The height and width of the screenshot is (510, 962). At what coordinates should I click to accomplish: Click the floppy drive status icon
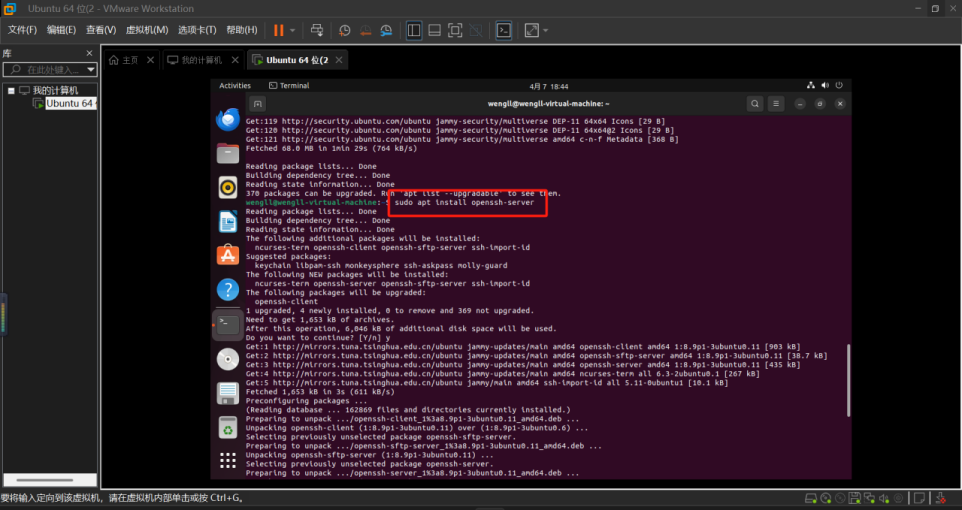[855, 498]
